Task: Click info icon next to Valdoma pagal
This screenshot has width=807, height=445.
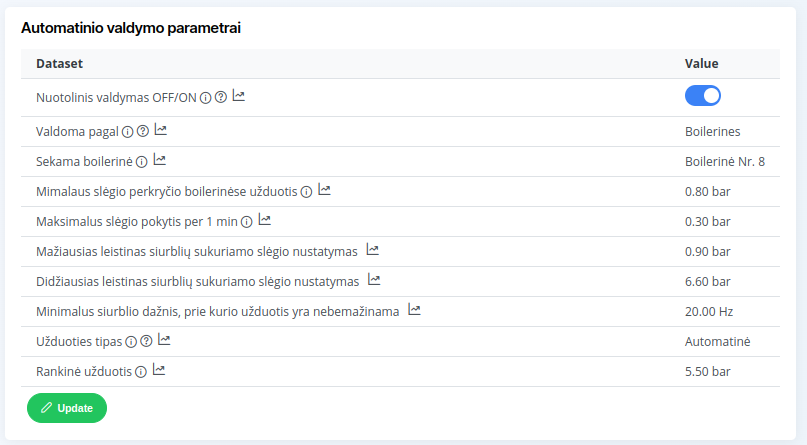Action: coord(127,131)
